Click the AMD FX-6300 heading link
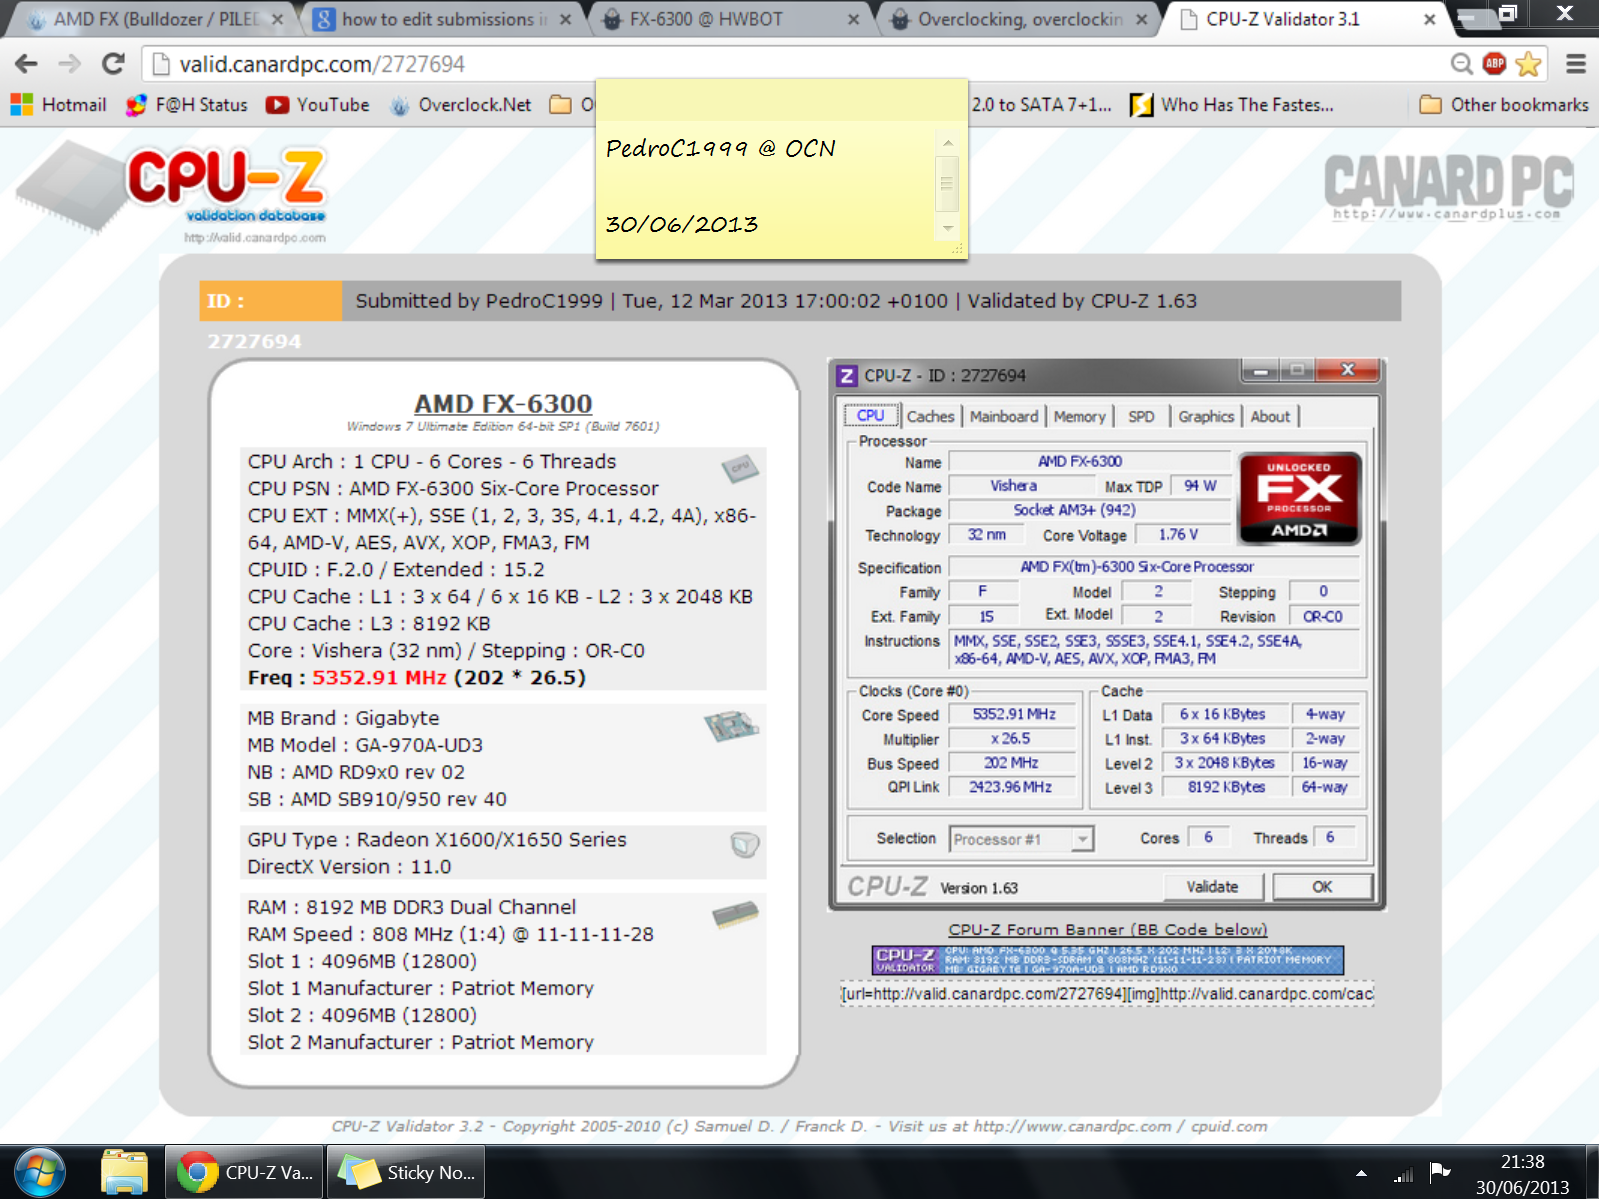The image size is (1599, 1199). pos(503,404)
